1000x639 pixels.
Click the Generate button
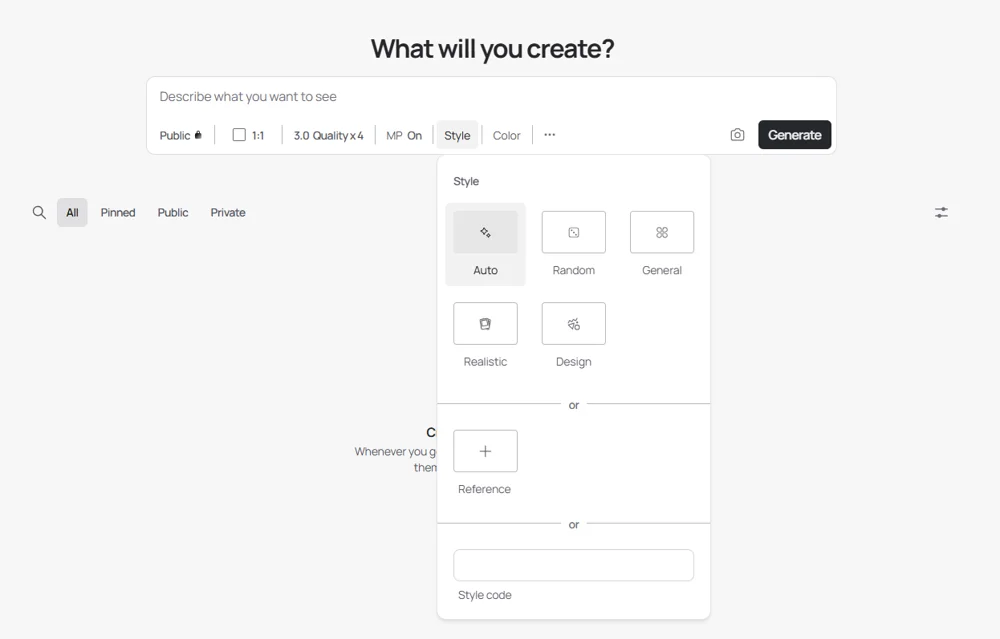pos(795,135)
